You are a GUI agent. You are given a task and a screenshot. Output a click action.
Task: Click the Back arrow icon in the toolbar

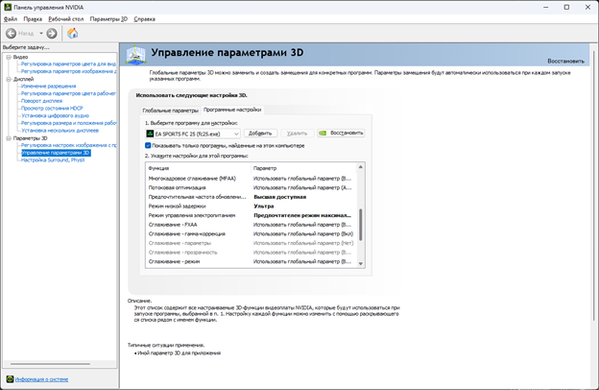pos(11,34)
